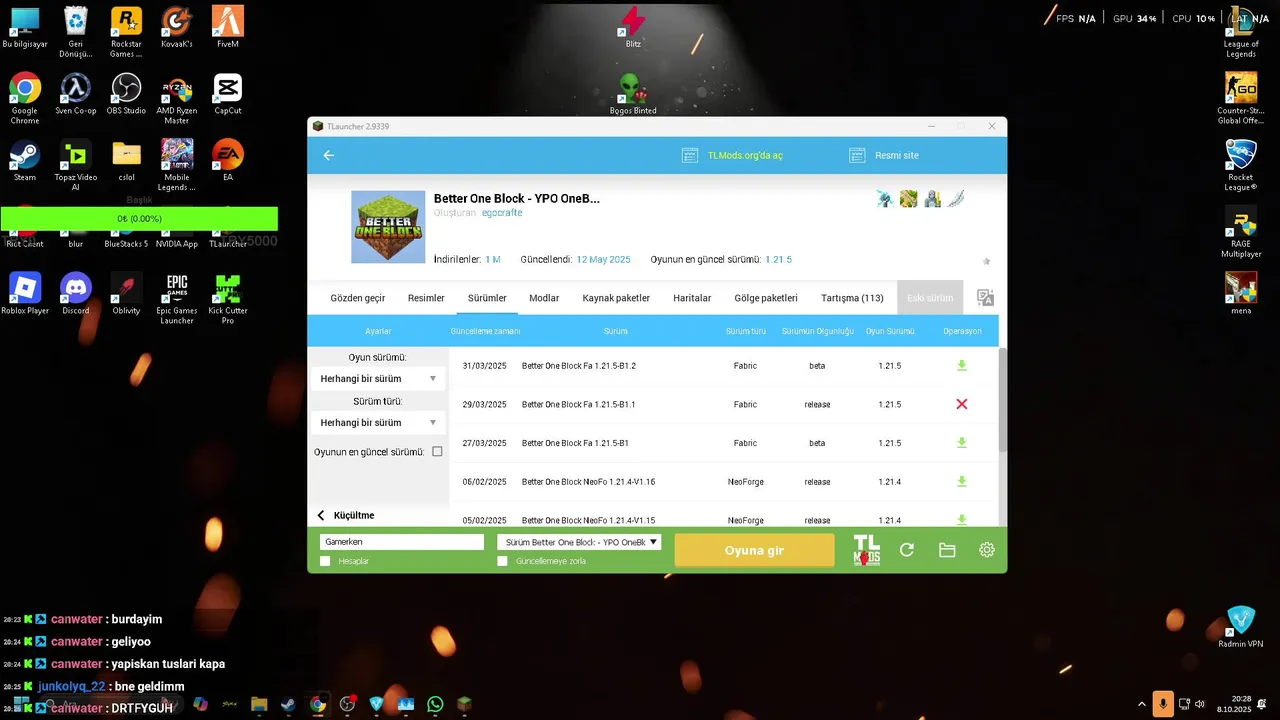
Task: Open the Modlar tab
Action: coord(544,298)
